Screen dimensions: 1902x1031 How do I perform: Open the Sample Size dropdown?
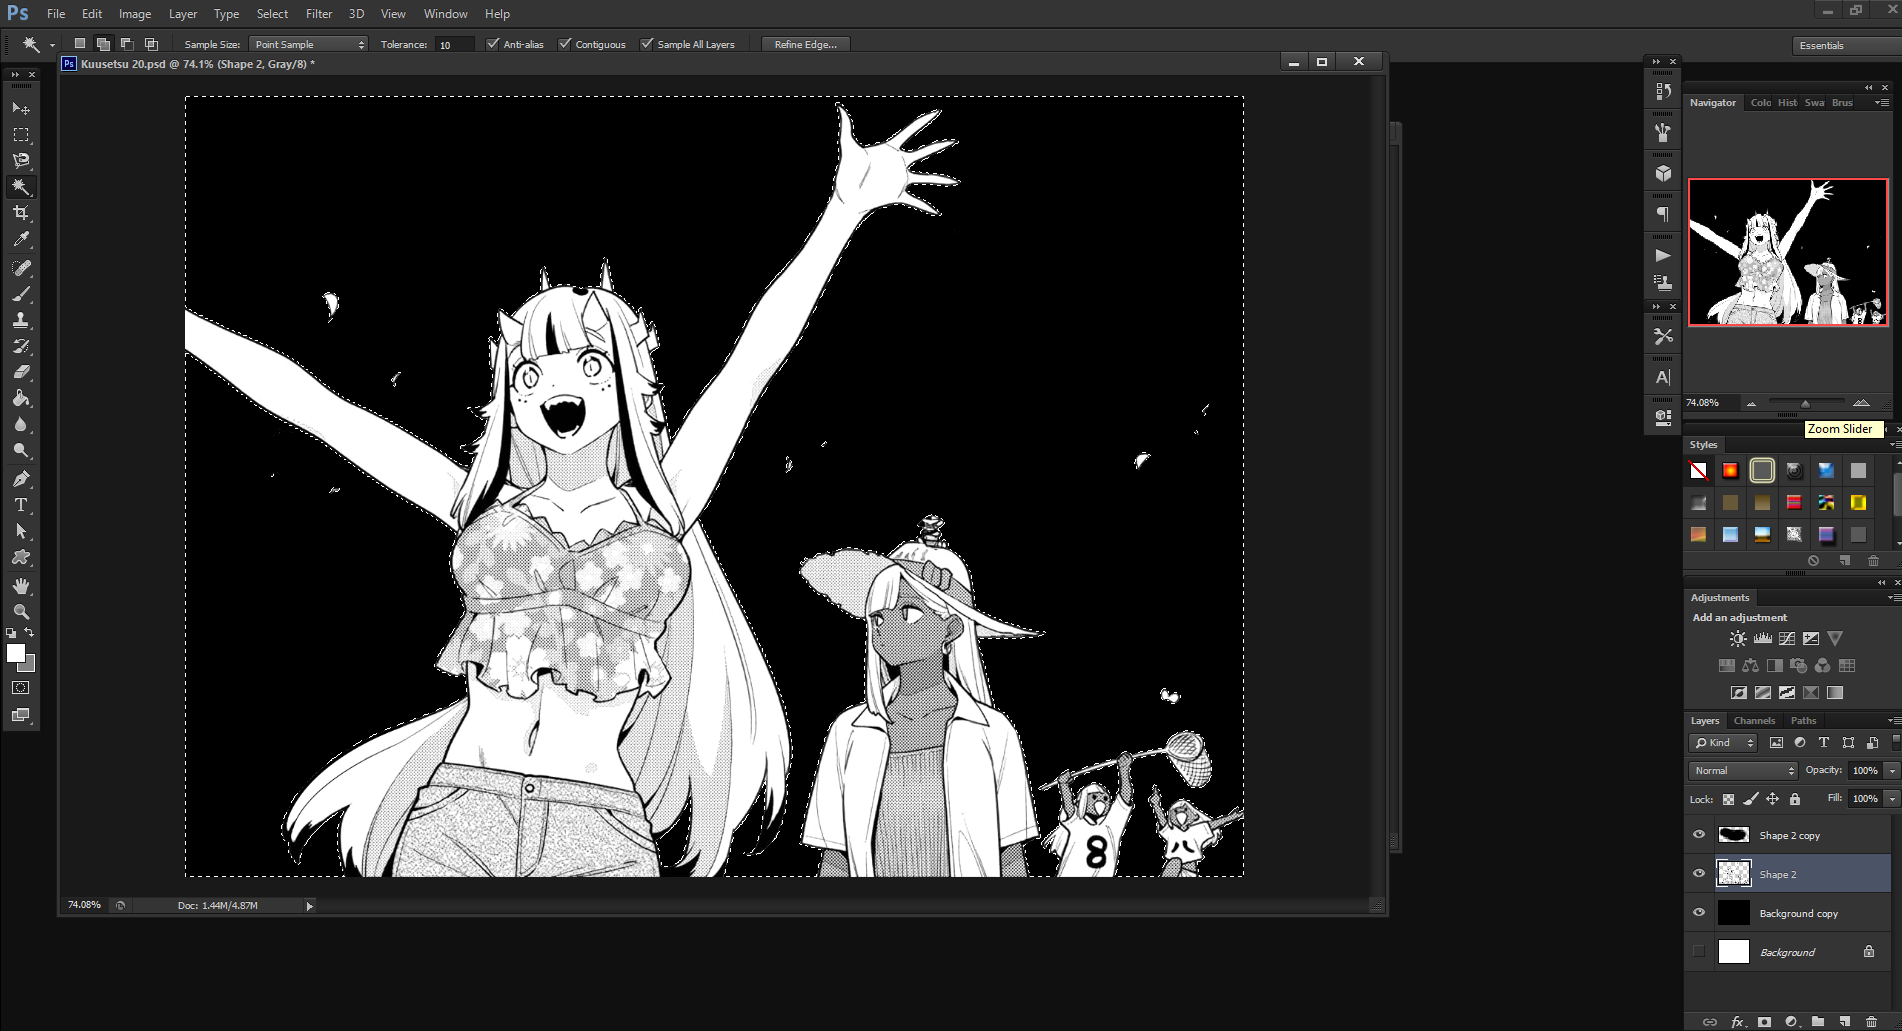(x=308, y=44)
